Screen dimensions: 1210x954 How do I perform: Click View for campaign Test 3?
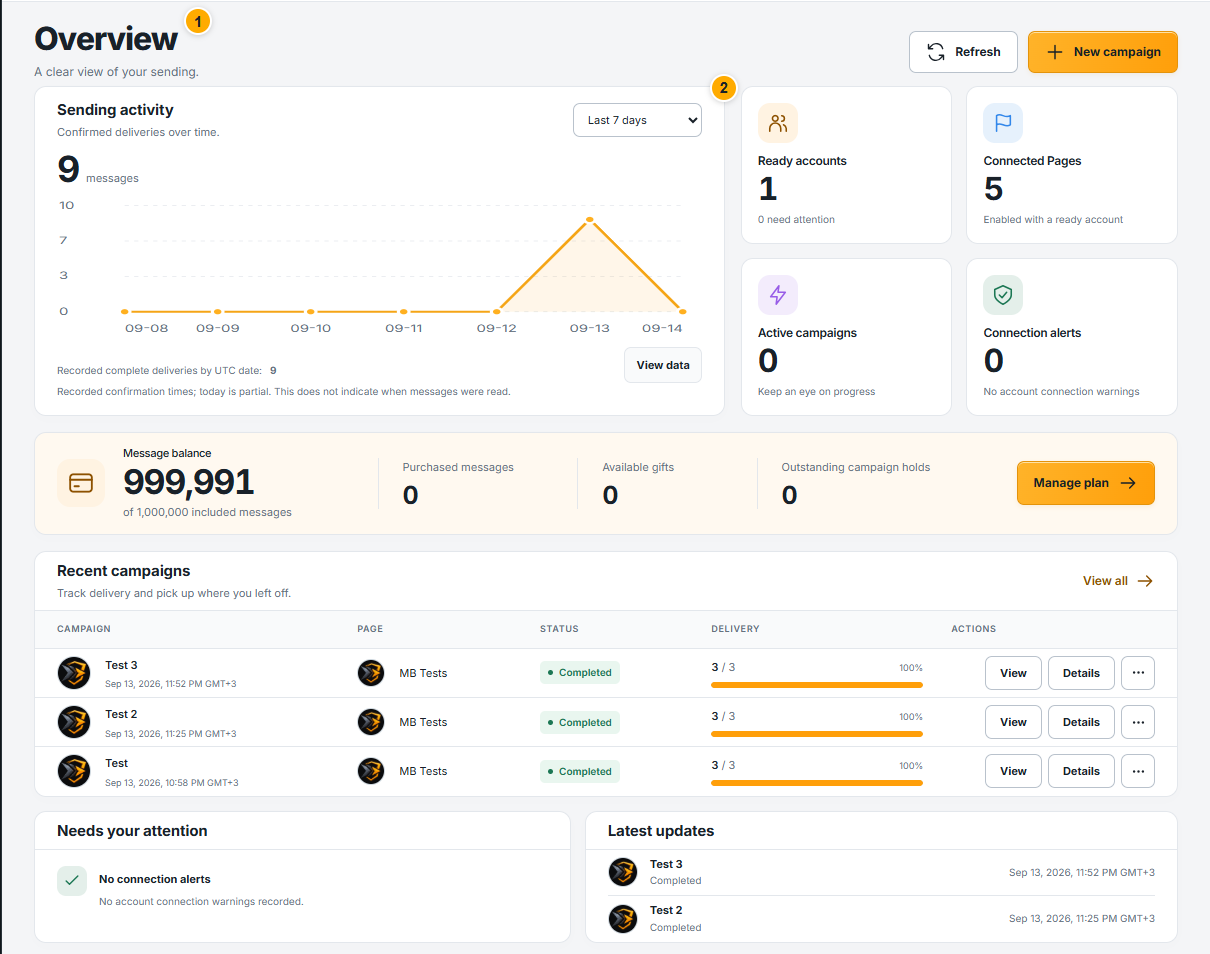click(1013, 673)
